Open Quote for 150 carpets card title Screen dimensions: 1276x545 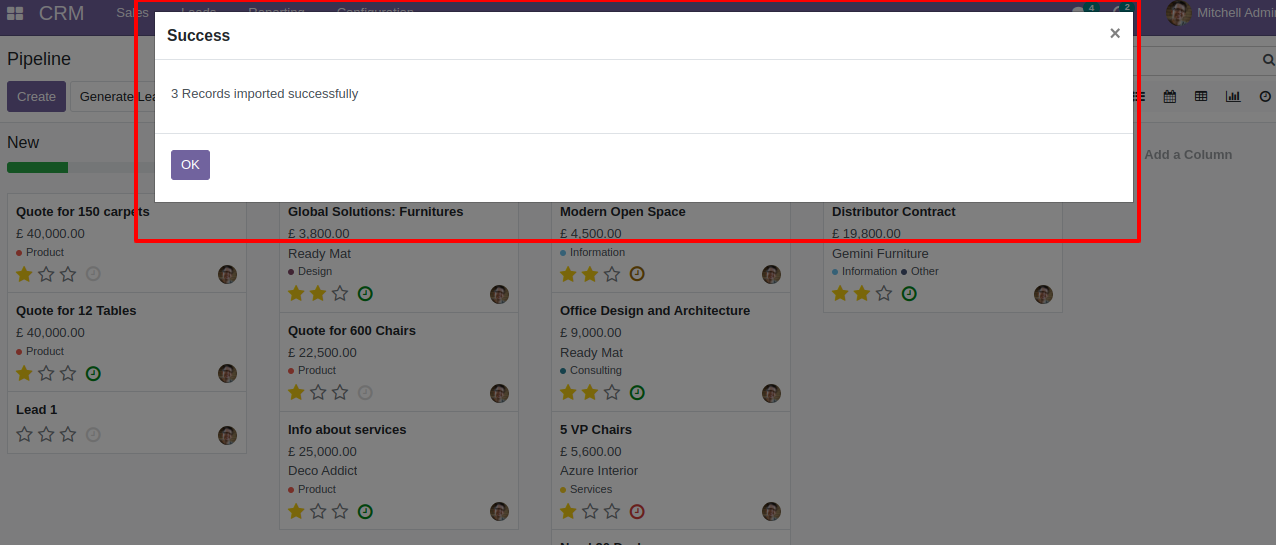click(83, 212)
